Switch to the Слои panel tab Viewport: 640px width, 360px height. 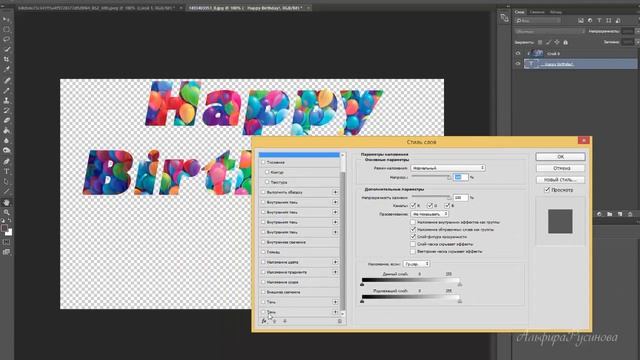[x=520, y=12]
